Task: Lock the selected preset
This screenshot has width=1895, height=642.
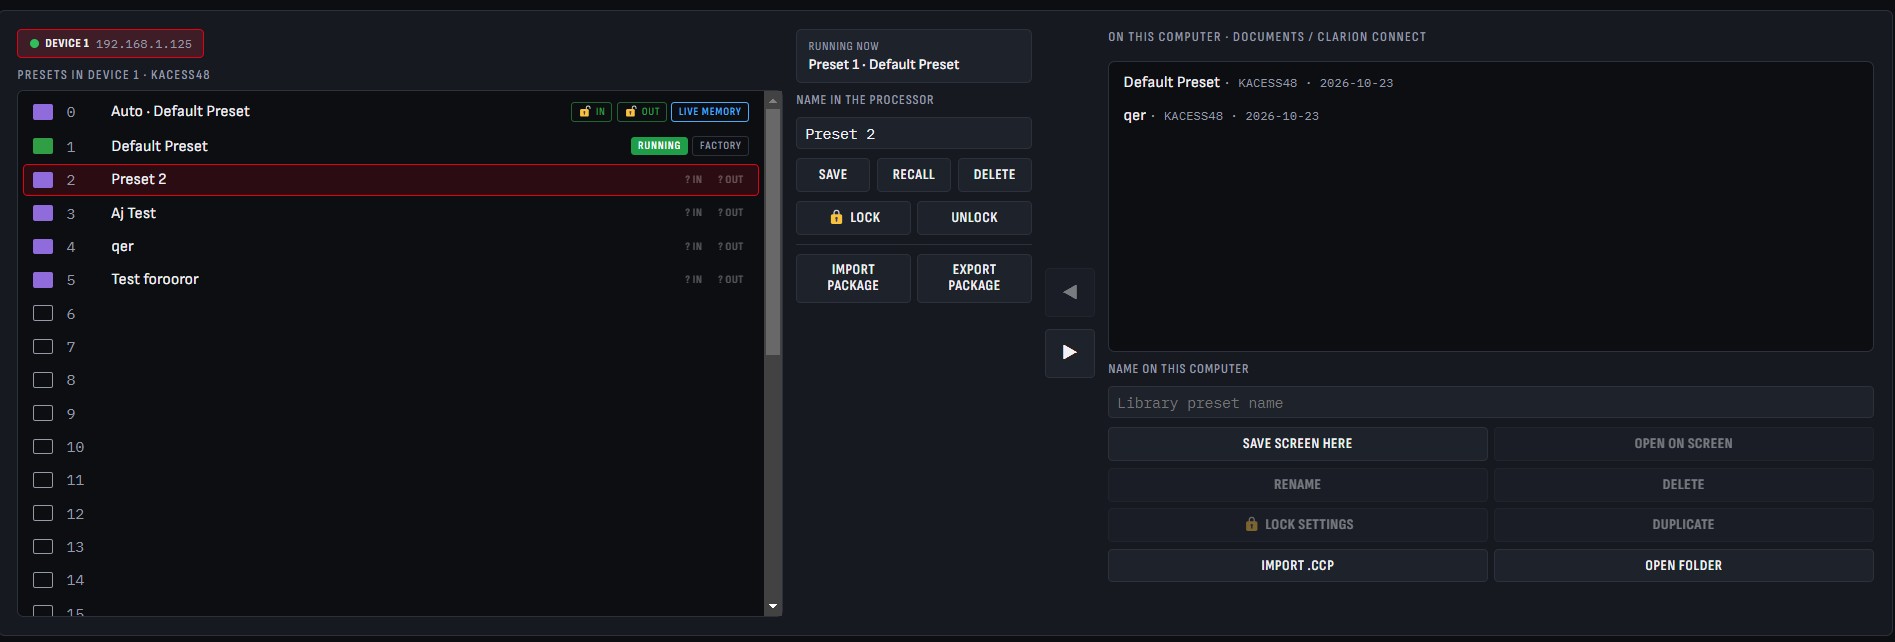Action: click(853, 218)
